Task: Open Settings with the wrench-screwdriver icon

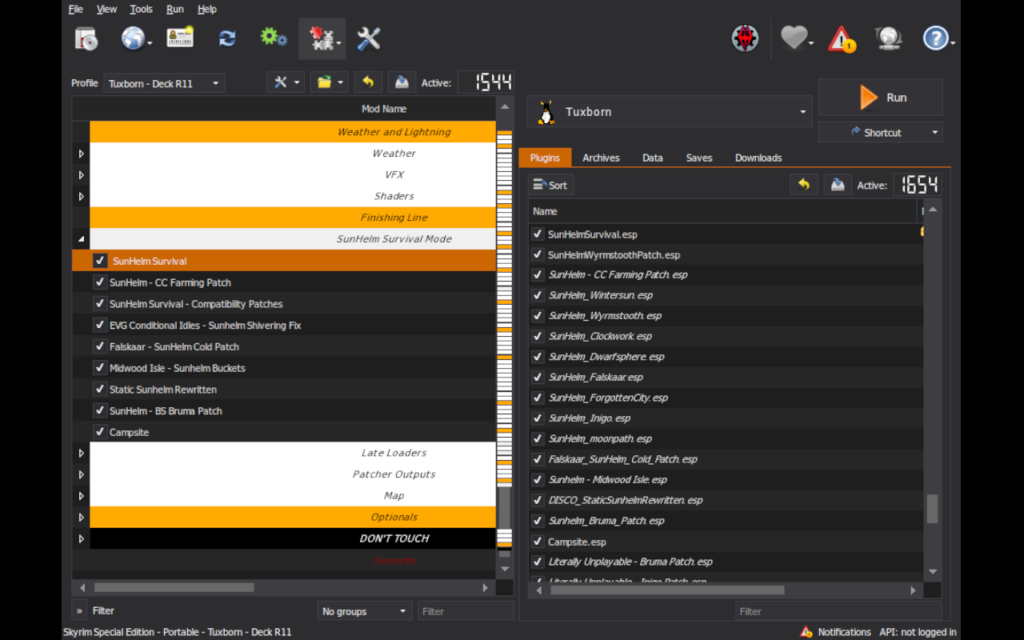Action: click(369, 39)
